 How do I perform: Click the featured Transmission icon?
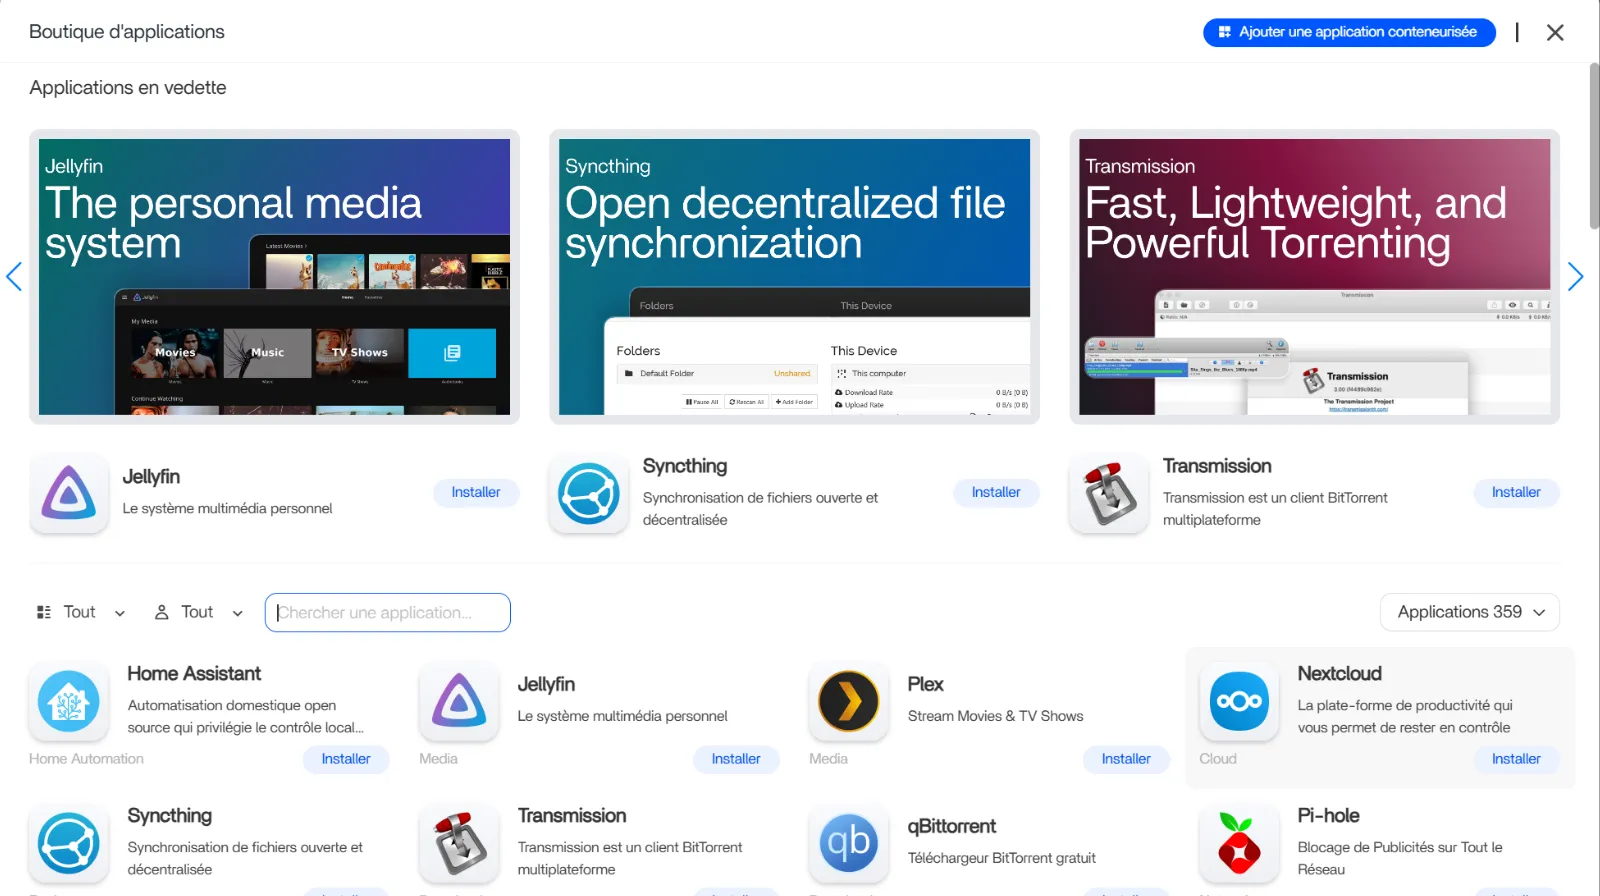pos(1109,493)
